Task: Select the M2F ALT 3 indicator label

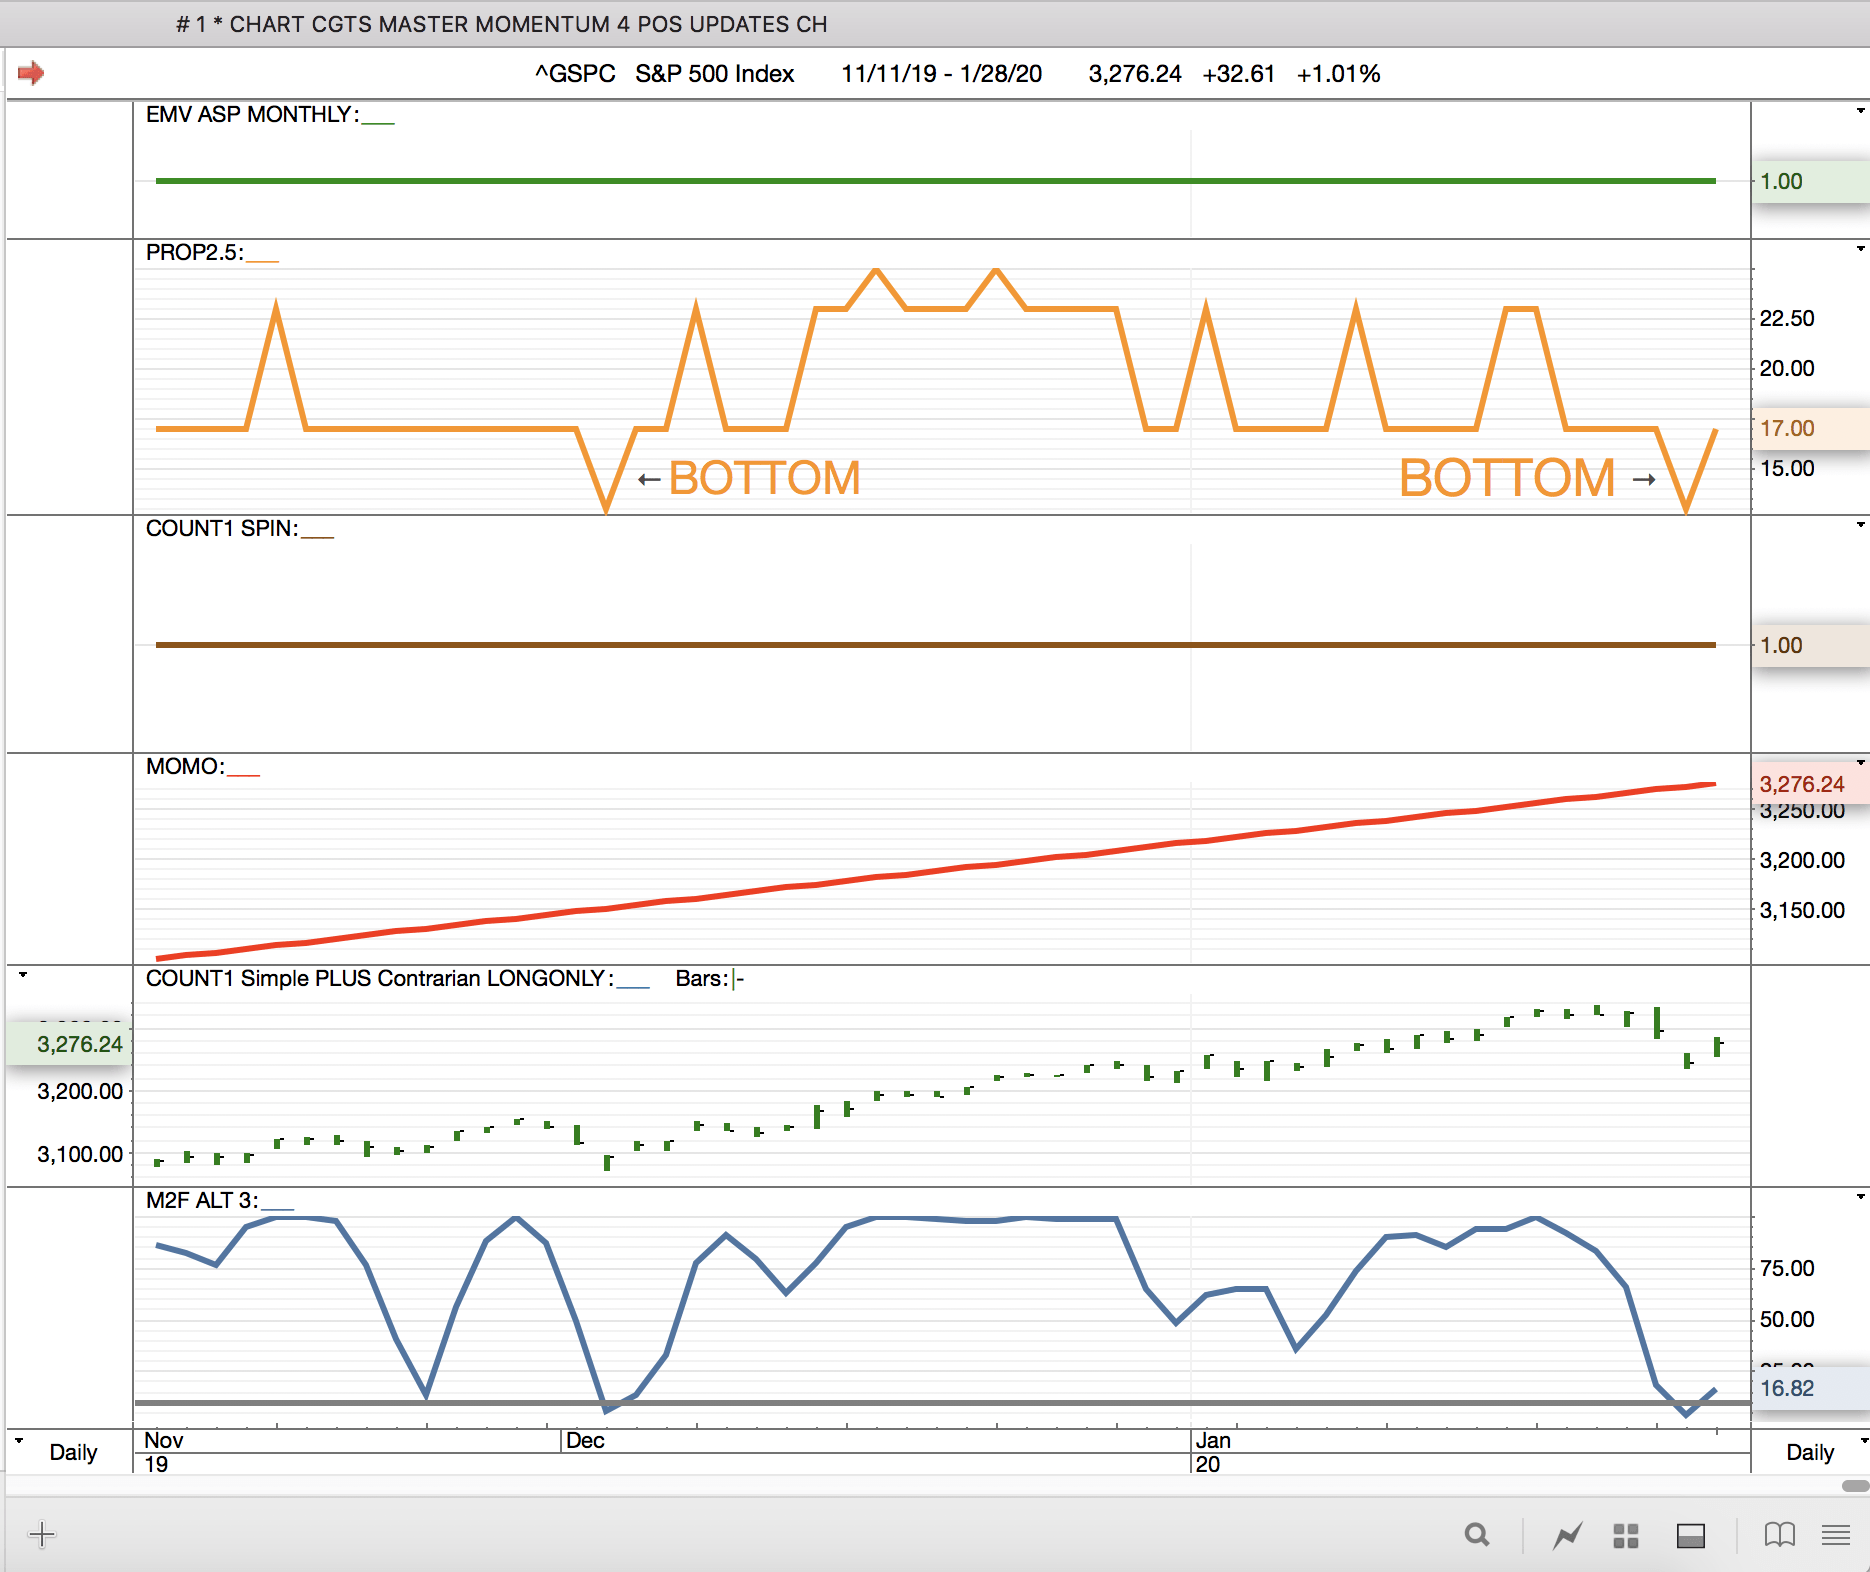Action: (201, 1200)
